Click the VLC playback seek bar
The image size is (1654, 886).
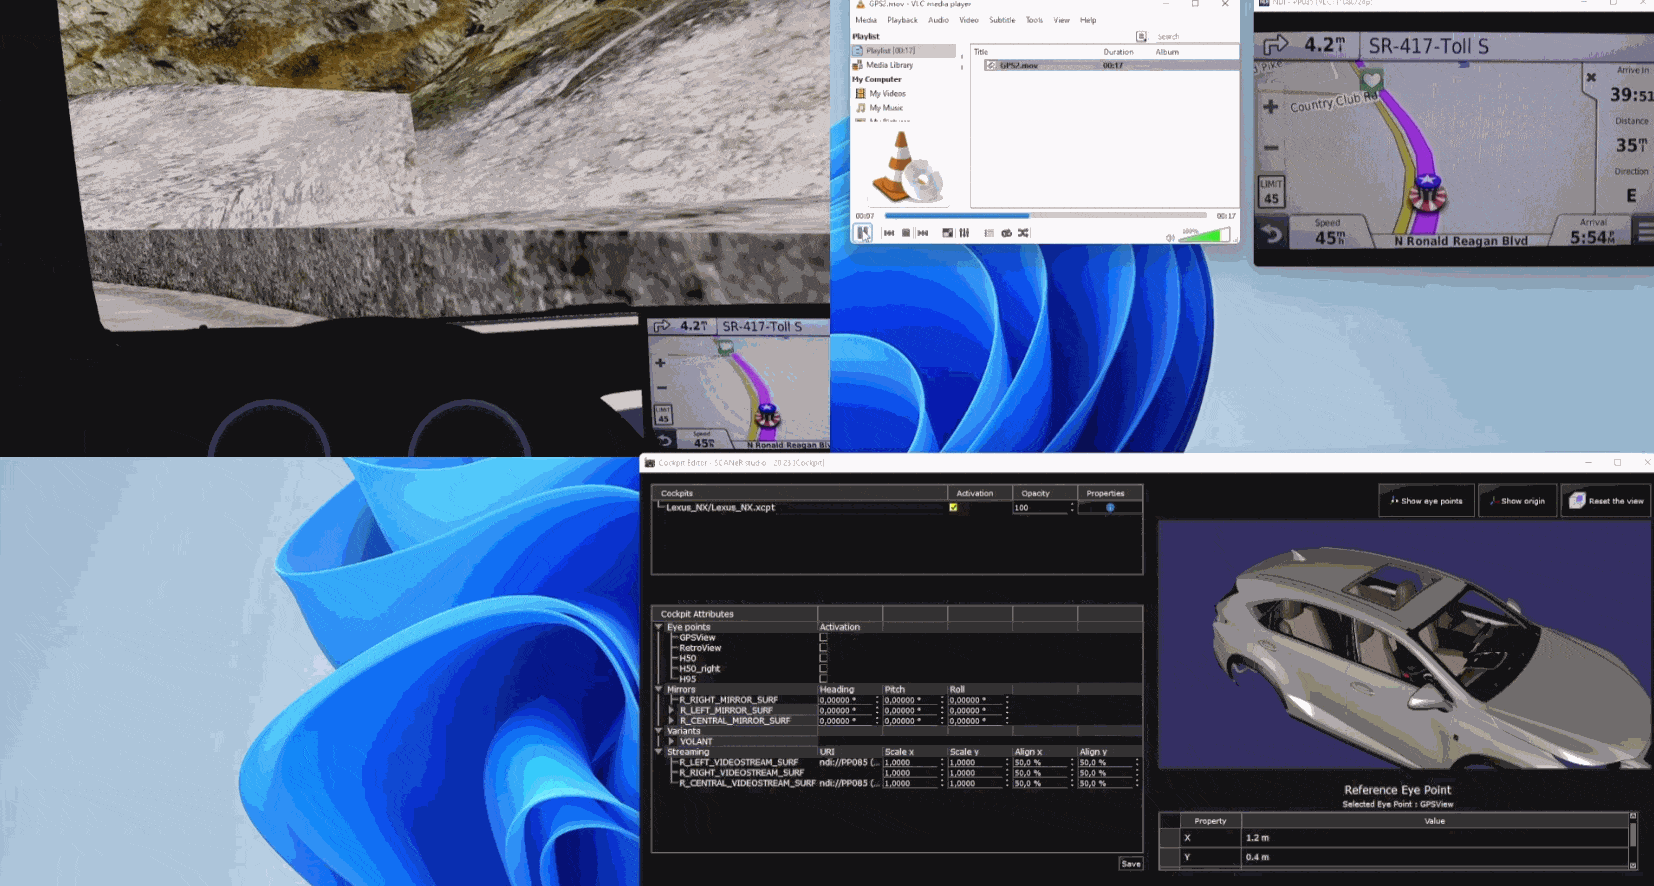(1045, 215)
